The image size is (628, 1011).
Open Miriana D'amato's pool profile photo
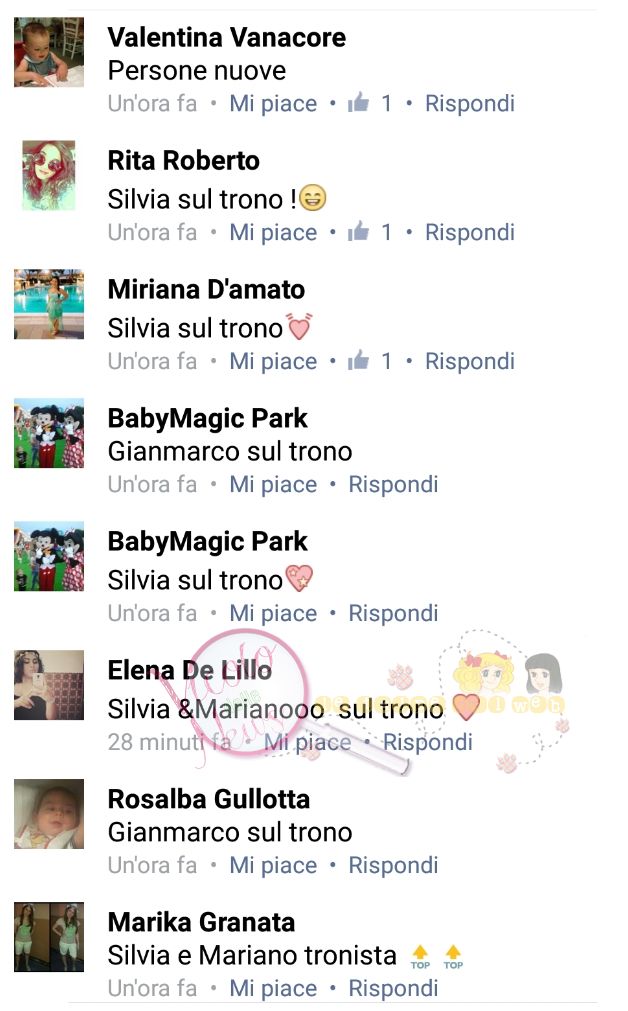(49, 304)
